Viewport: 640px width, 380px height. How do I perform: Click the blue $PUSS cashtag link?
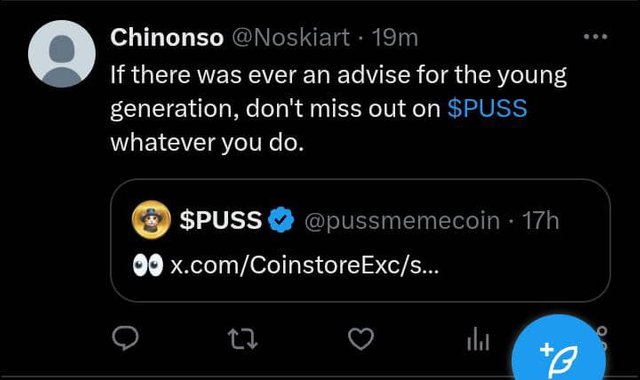click(x=487, y=108)
